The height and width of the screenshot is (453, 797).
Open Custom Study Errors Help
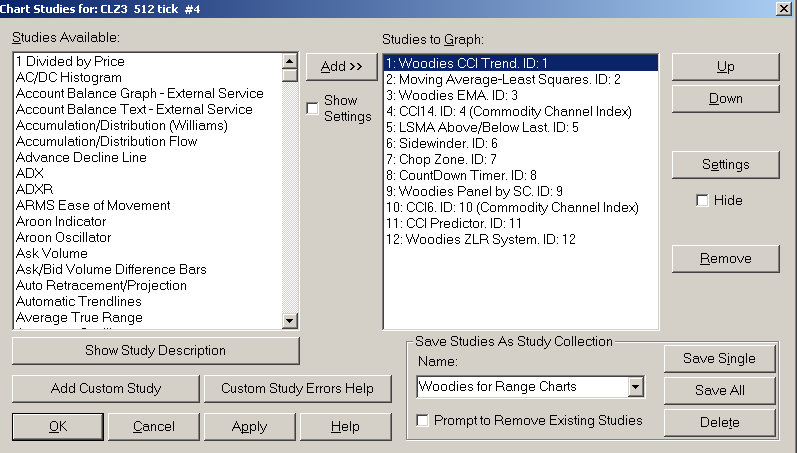pyautogui.click(x=297, y=389)
